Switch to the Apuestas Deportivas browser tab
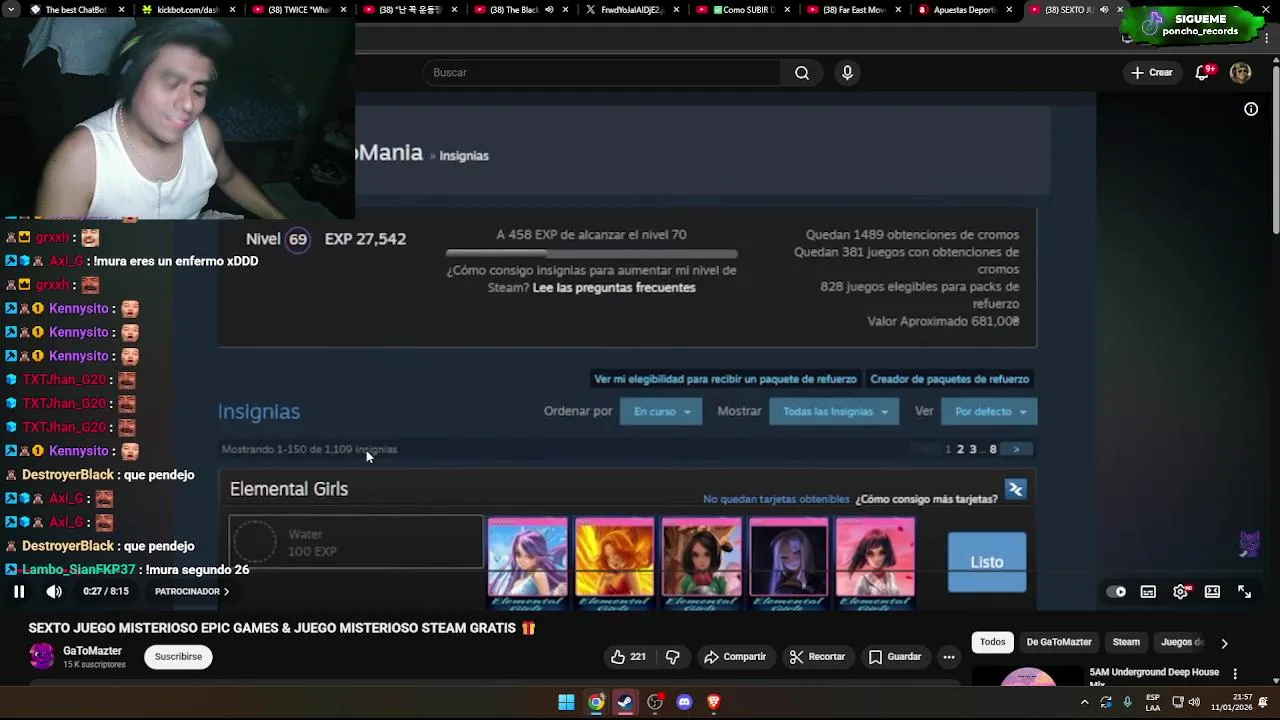The height and width of the screenshot is (720, 1280). 965,10
